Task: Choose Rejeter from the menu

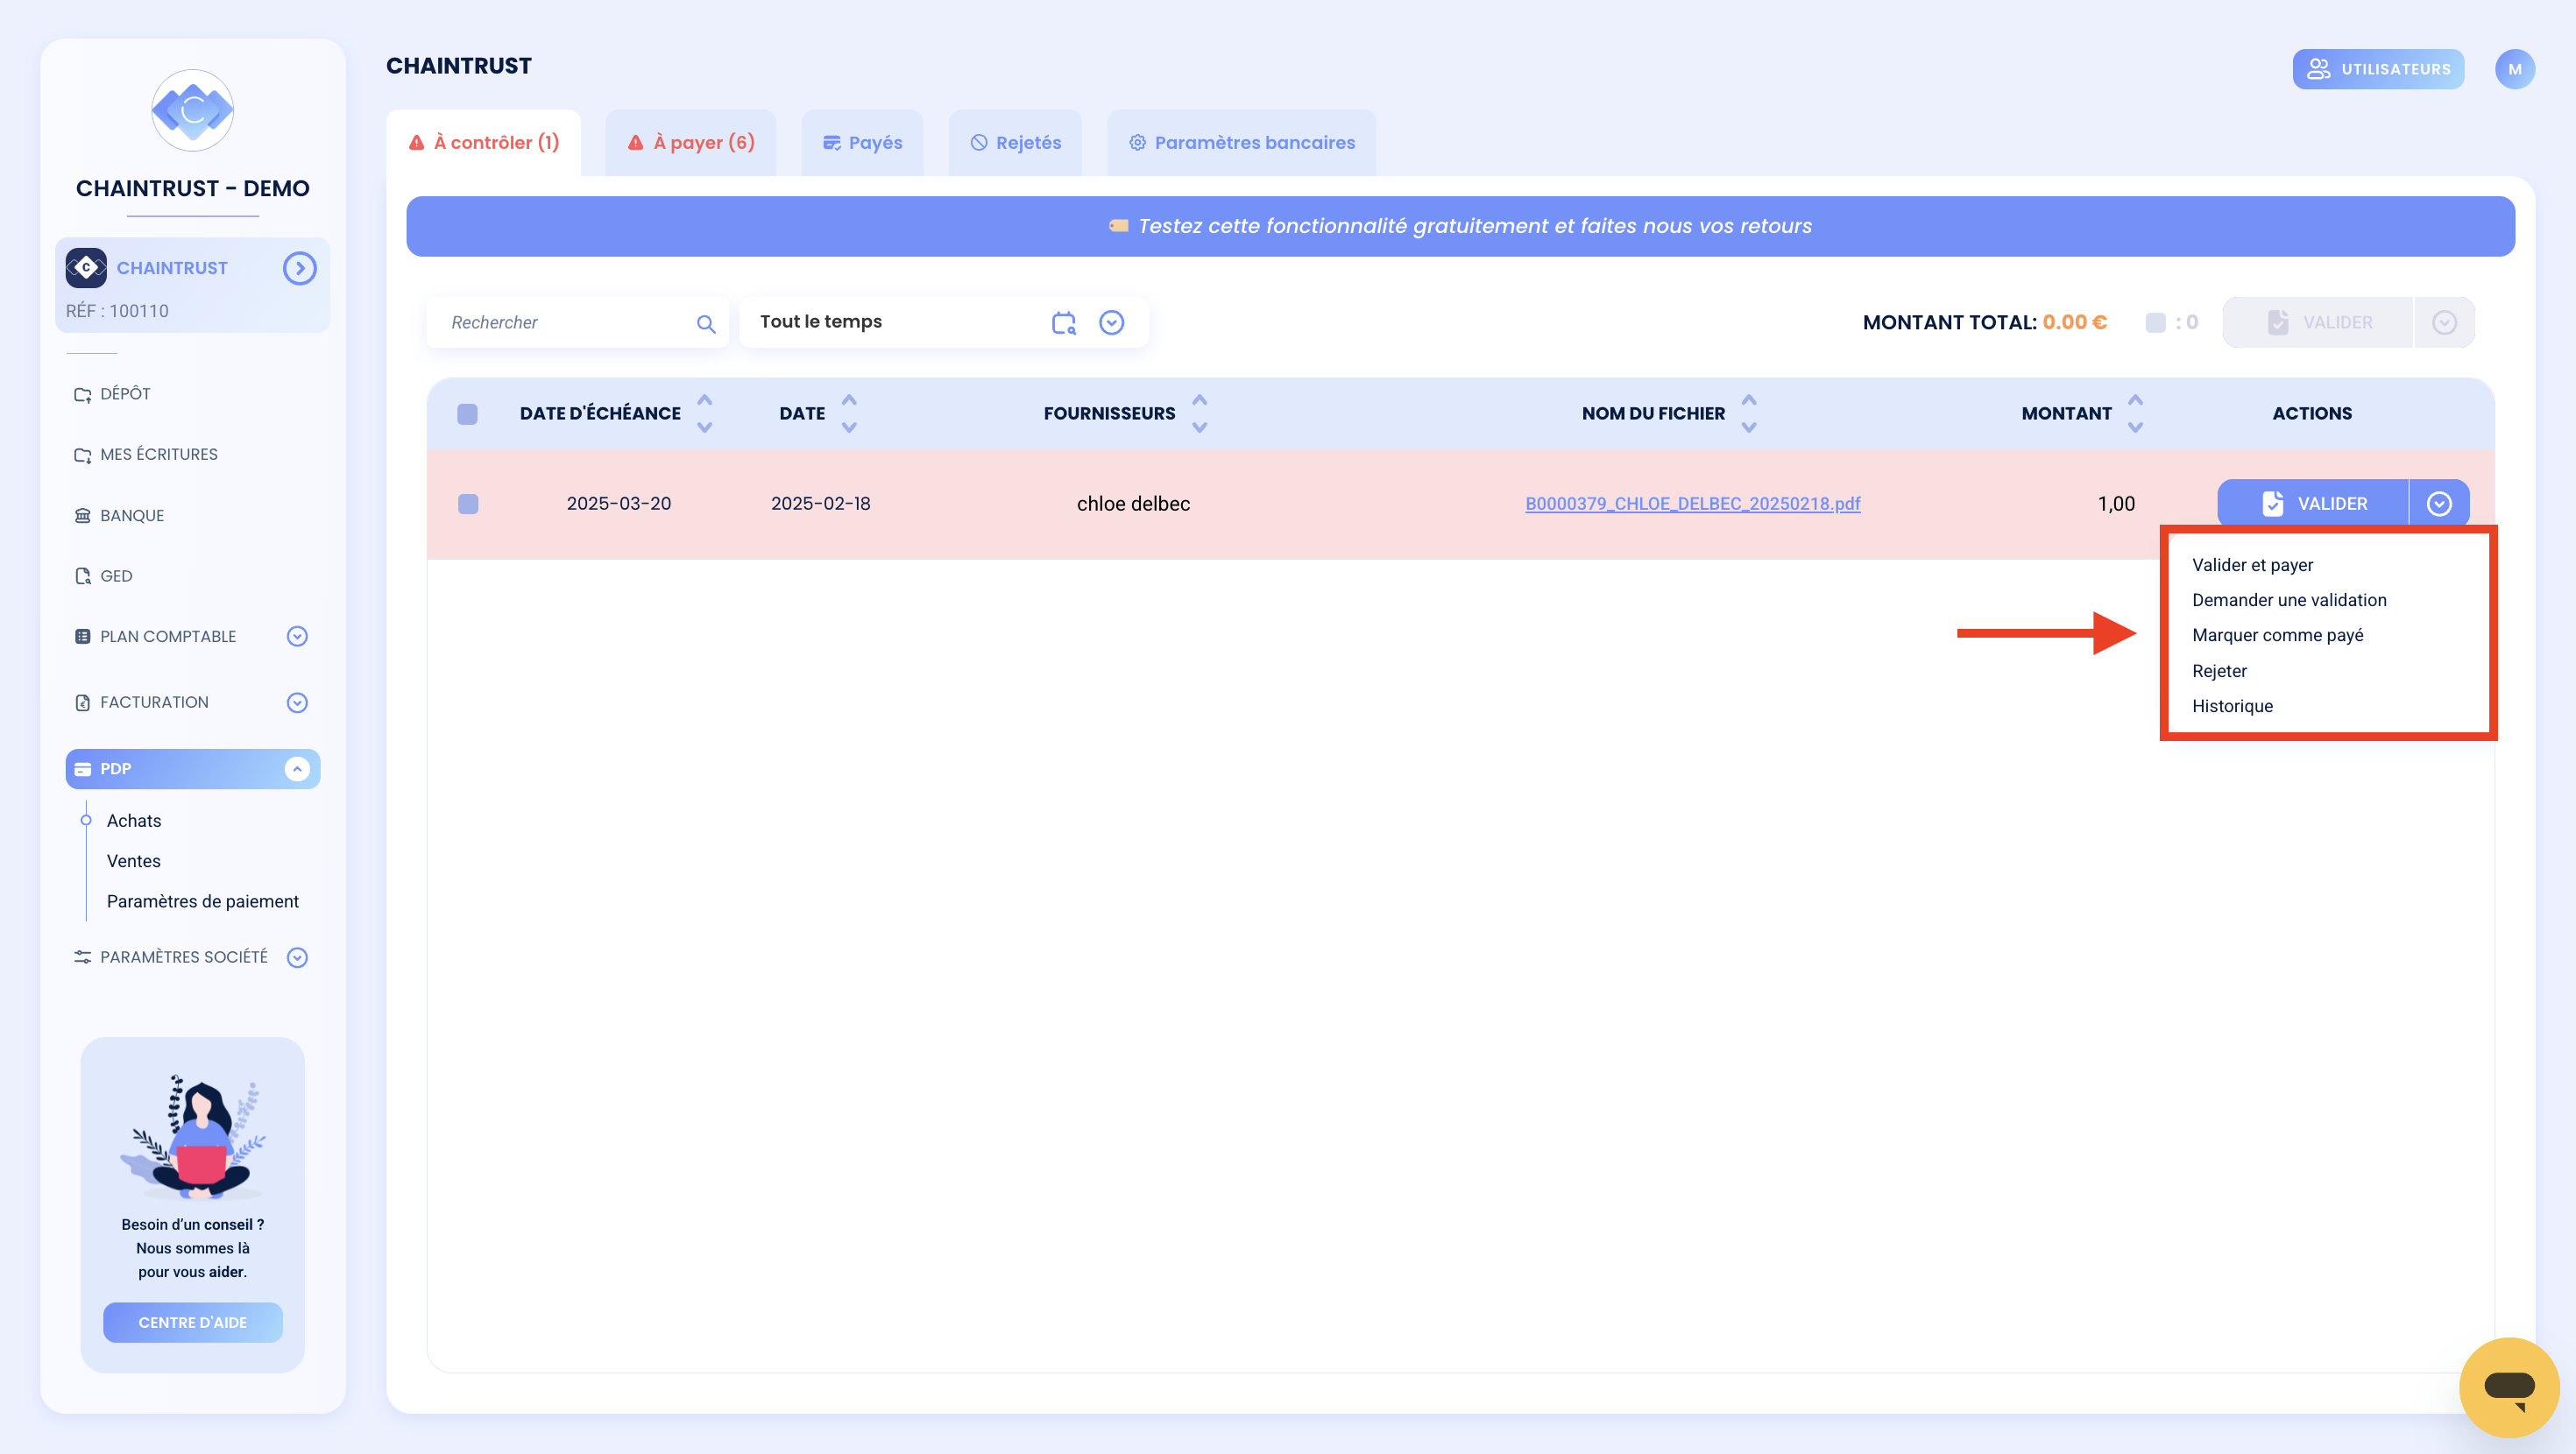Action: 2219,671
